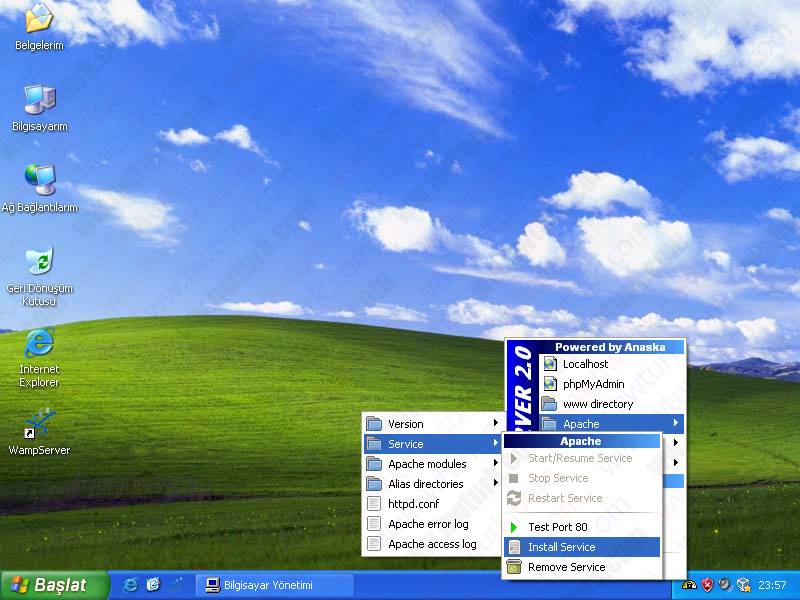Image resolution: width=800 pixels, height=600 pixels.
Task: Select Test Port 80 option
Action: 582,527
